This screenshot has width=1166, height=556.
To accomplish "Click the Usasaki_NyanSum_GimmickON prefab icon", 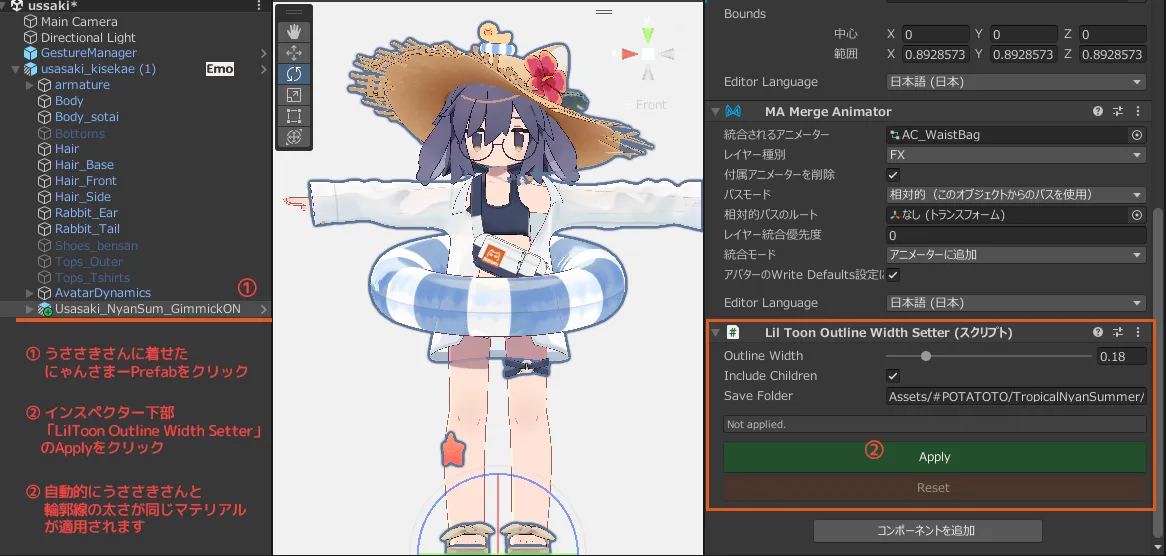I will (x=45, y=308).
